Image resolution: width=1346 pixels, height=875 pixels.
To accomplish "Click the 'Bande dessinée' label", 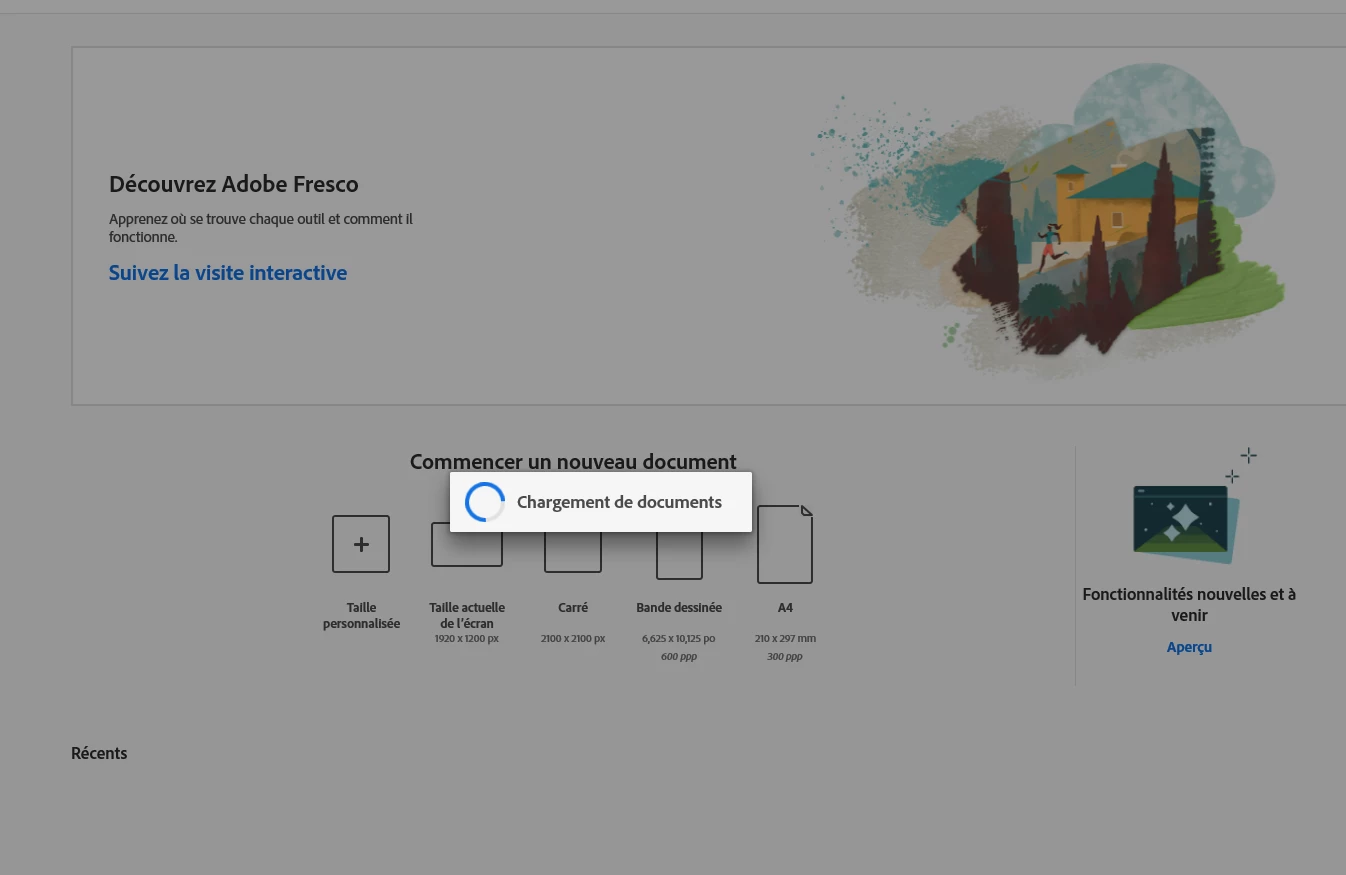I will pos(679,607).
